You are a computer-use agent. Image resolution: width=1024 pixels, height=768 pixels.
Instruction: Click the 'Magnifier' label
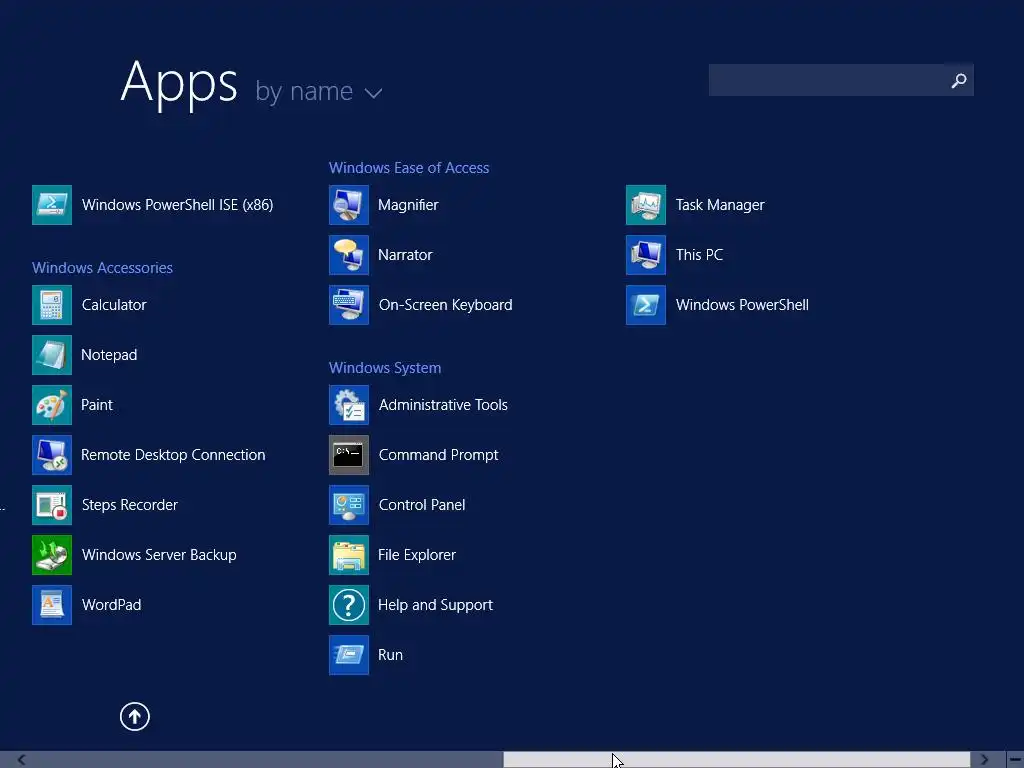[x=408, y=204]
